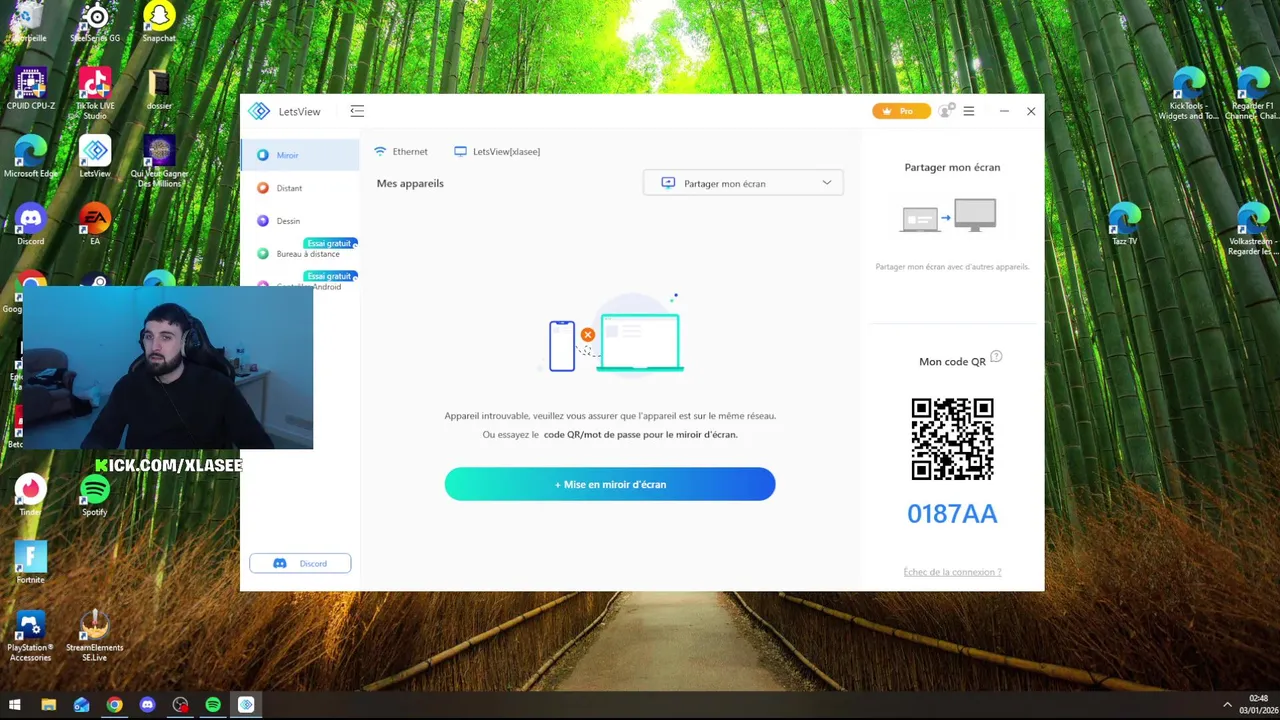This screenshot has width=1280, height=720.
Task: Click the 'Mise en miroir d'écran' button
Action: 610,484
